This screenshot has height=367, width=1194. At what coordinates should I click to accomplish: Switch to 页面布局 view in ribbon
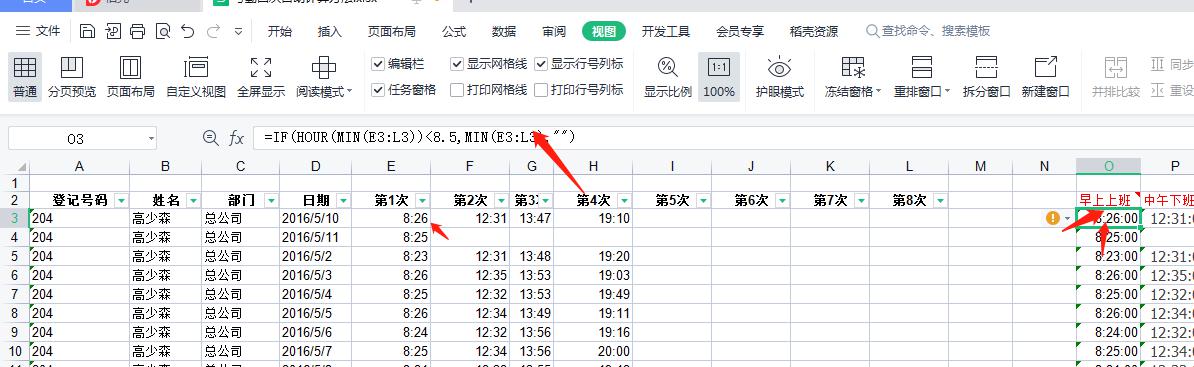pos(130,77)
